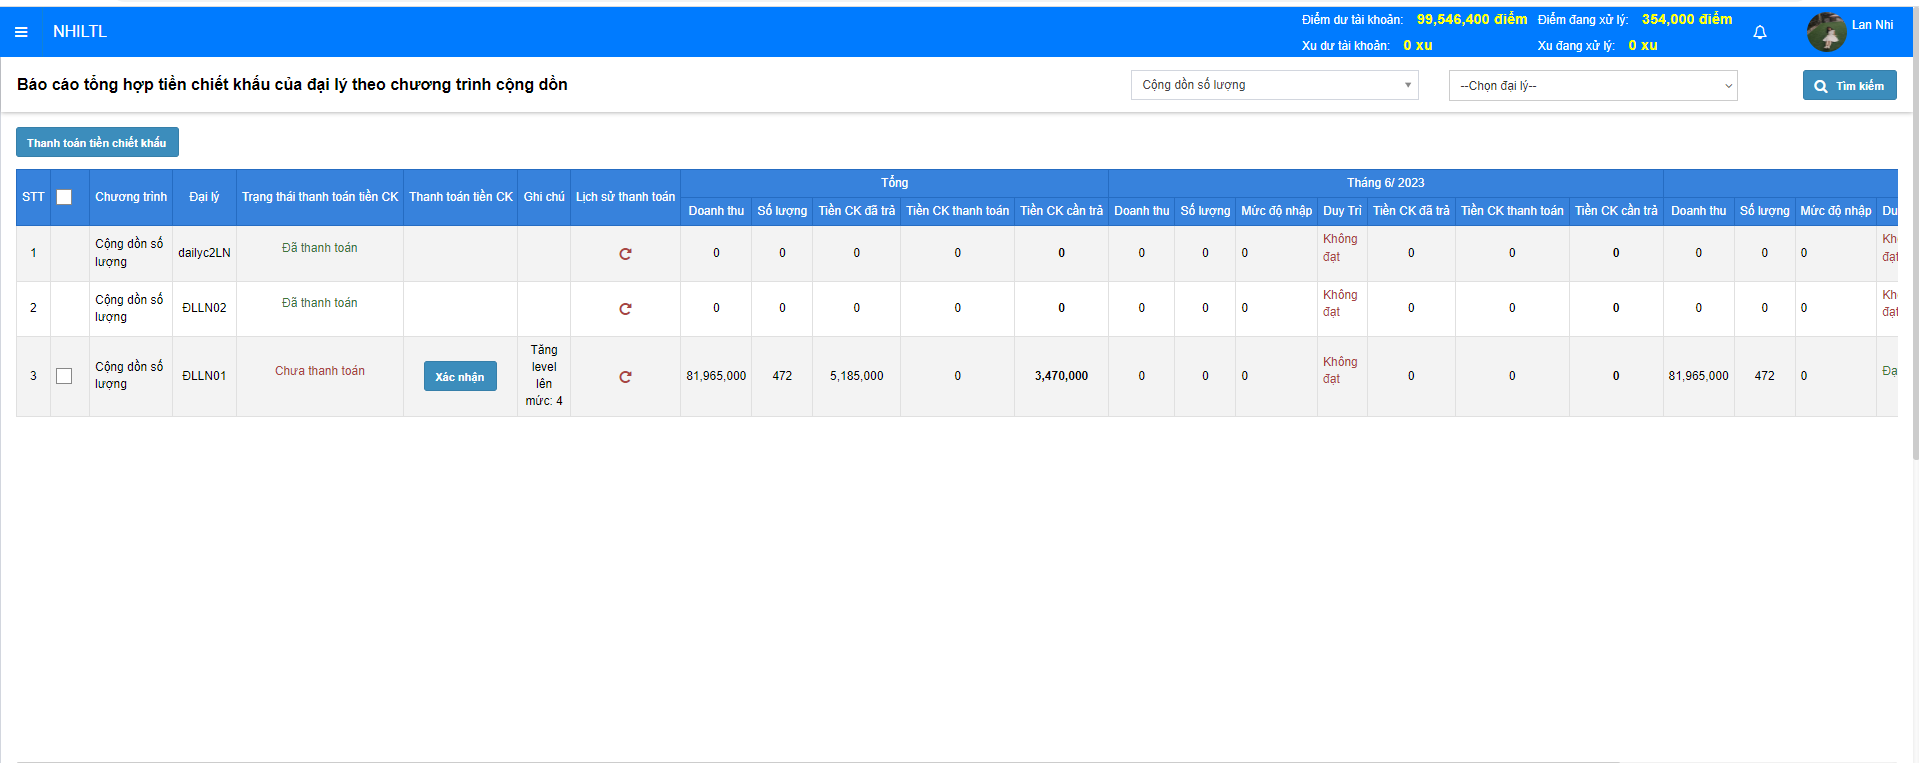Click row number 1 link
The height and width of the screenshot is (763, 1919).
(33, 253)
